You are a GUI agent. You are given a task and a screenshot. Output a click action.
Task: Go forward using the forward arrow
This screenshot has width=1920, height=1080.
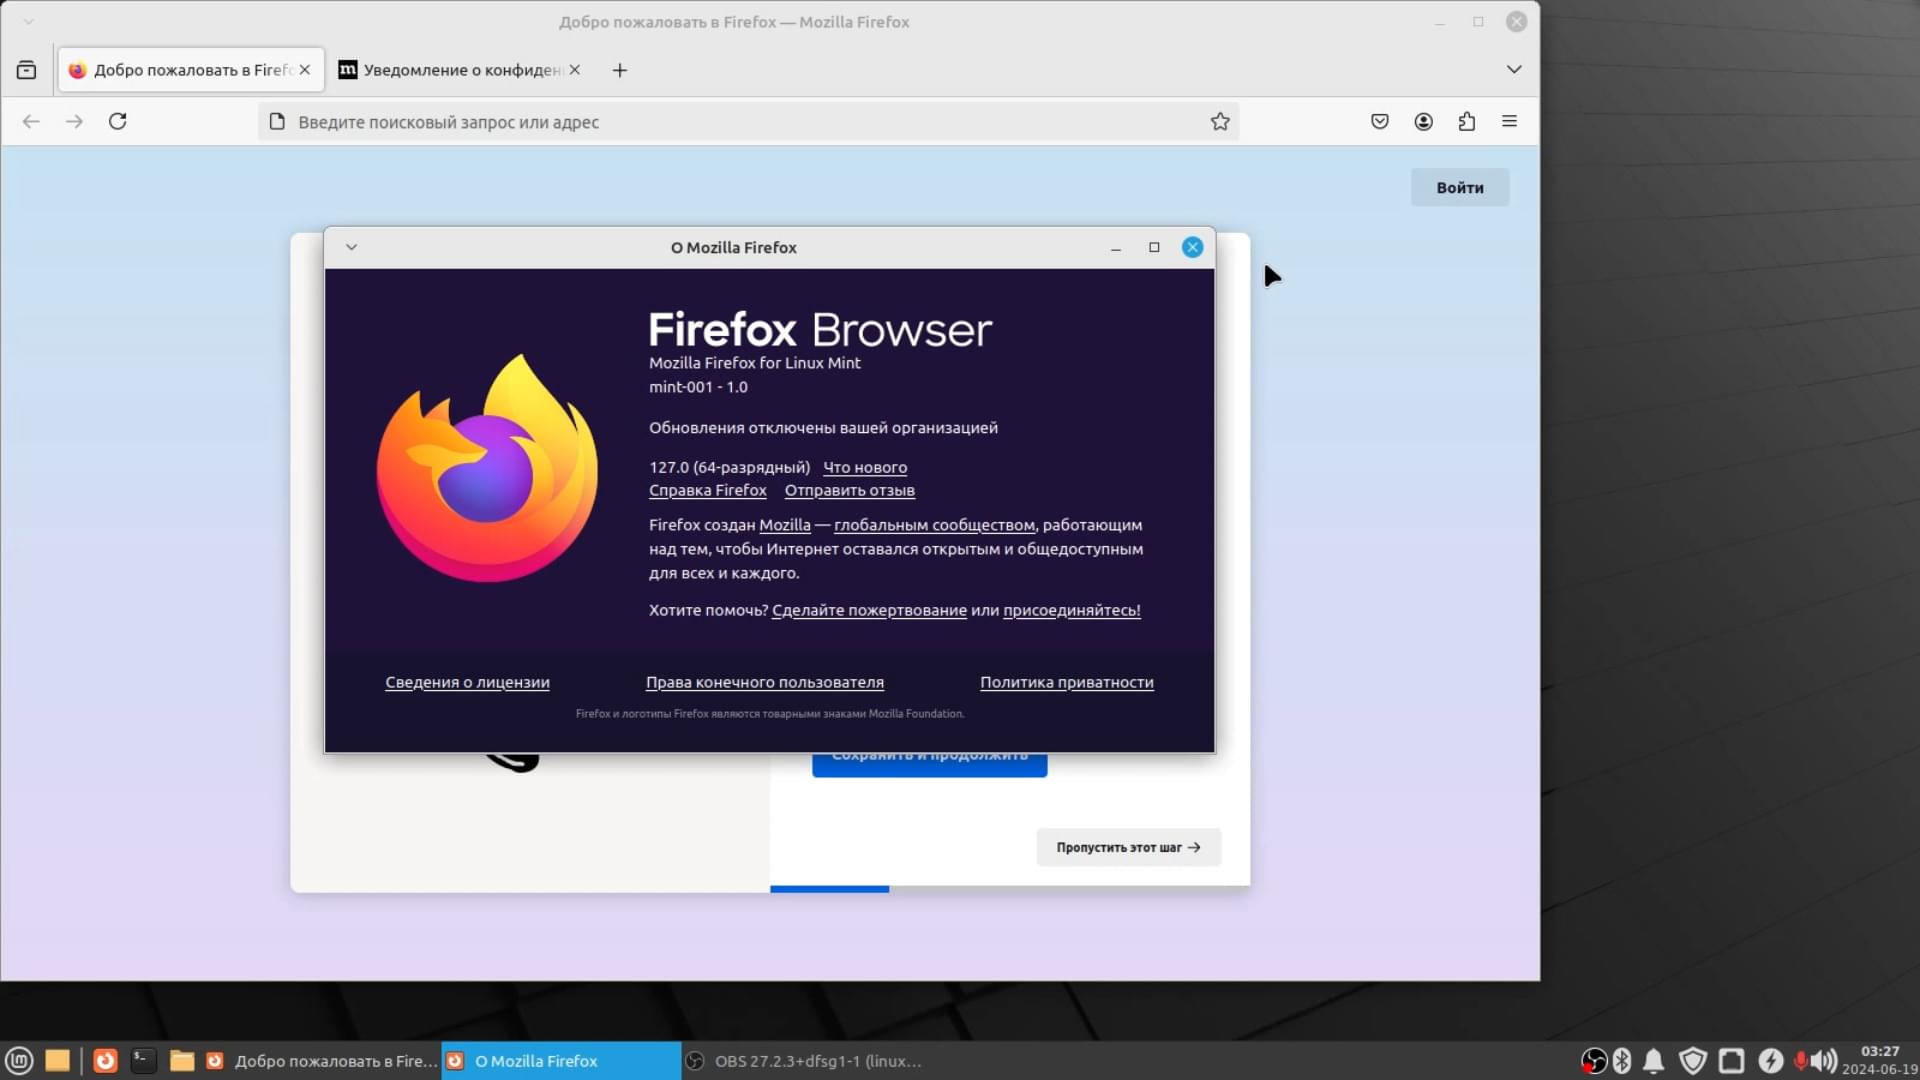tap(74, 121)
